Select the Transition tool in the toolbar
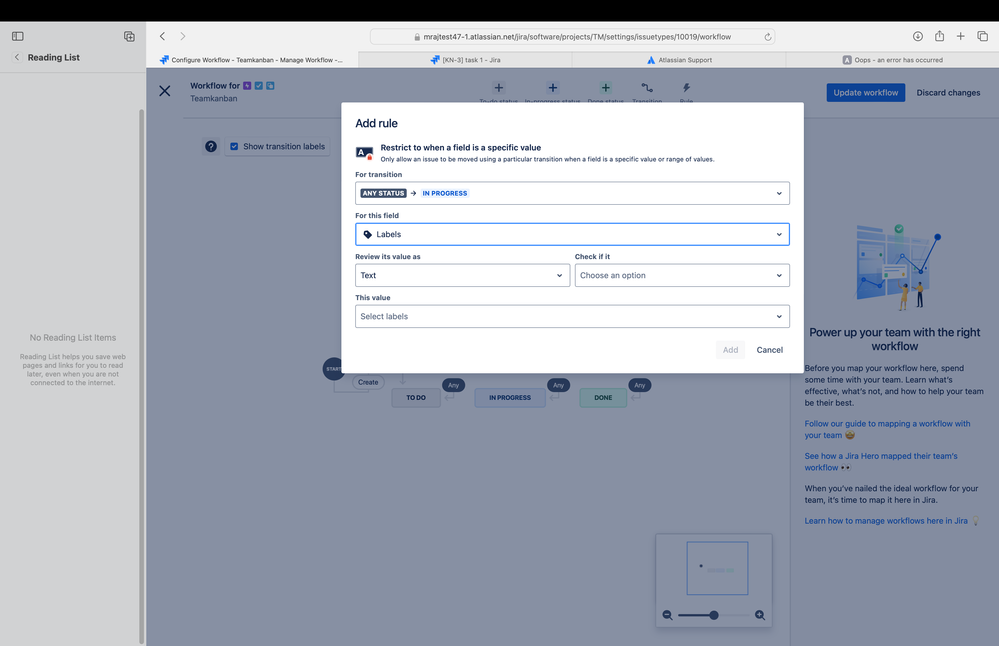The height and width of the screenshot is (646, 999). [646, 88]
